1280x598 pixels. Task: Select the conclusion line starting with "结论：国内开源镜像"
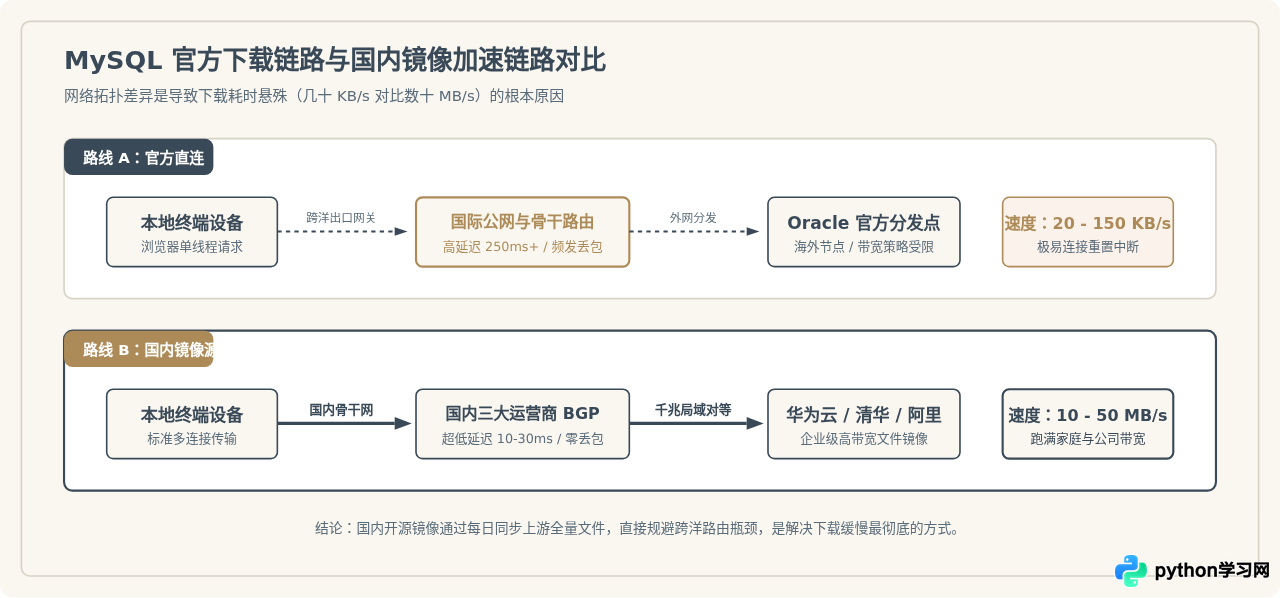638,528
